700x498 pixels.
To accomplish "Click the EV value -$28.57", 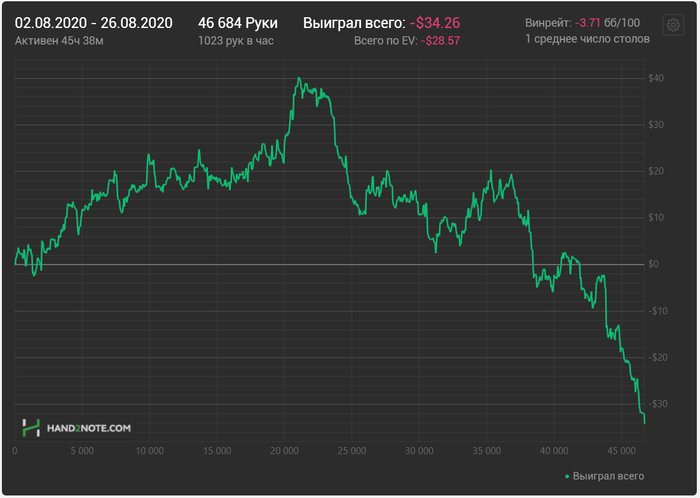I will click(x=441, y=41).
